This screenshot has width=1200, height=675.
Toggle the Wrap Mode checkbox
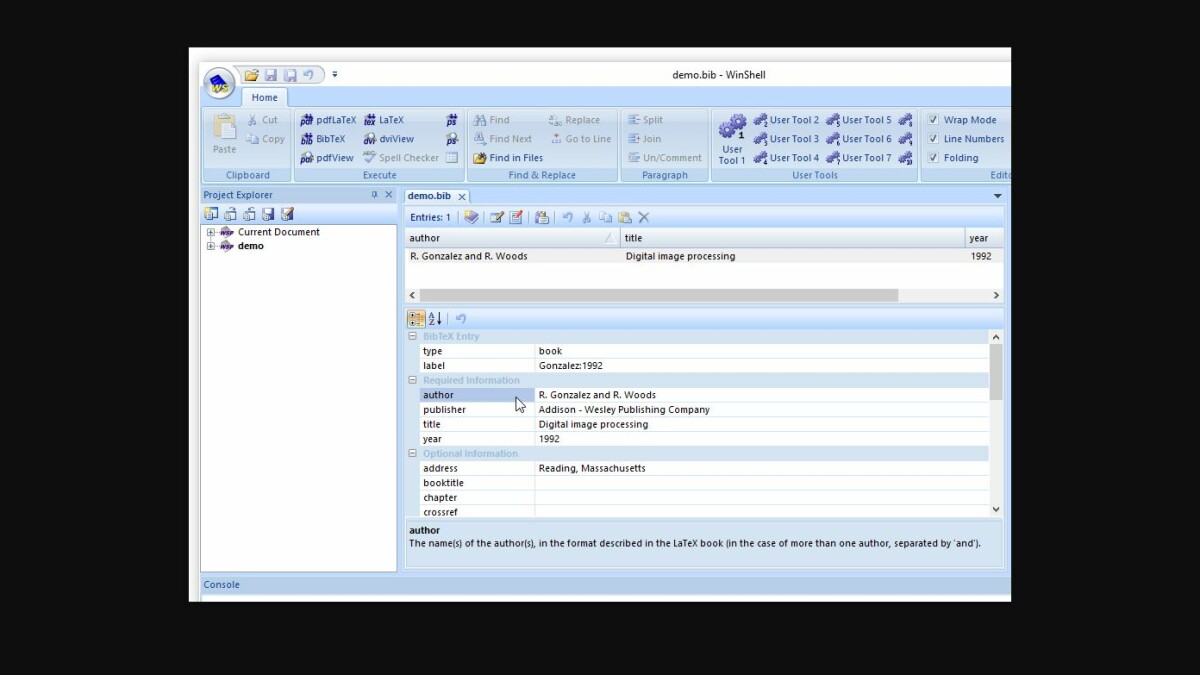[933, 120]
